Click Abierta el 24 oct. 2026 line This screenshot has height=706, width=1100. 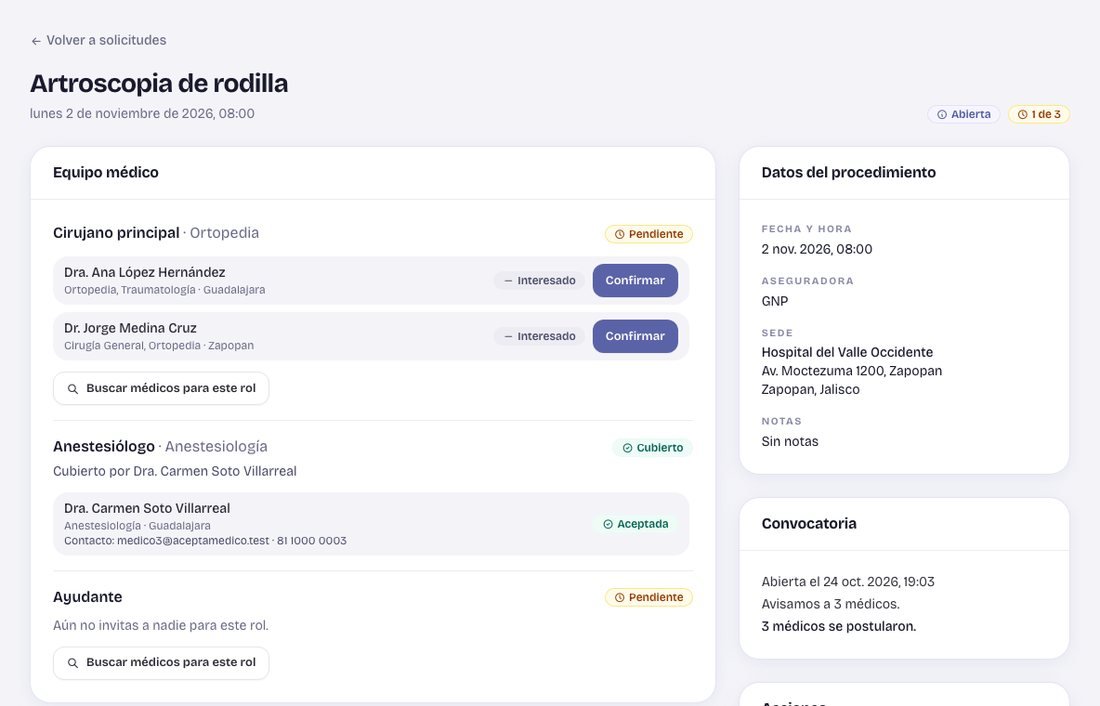(847, 582)
